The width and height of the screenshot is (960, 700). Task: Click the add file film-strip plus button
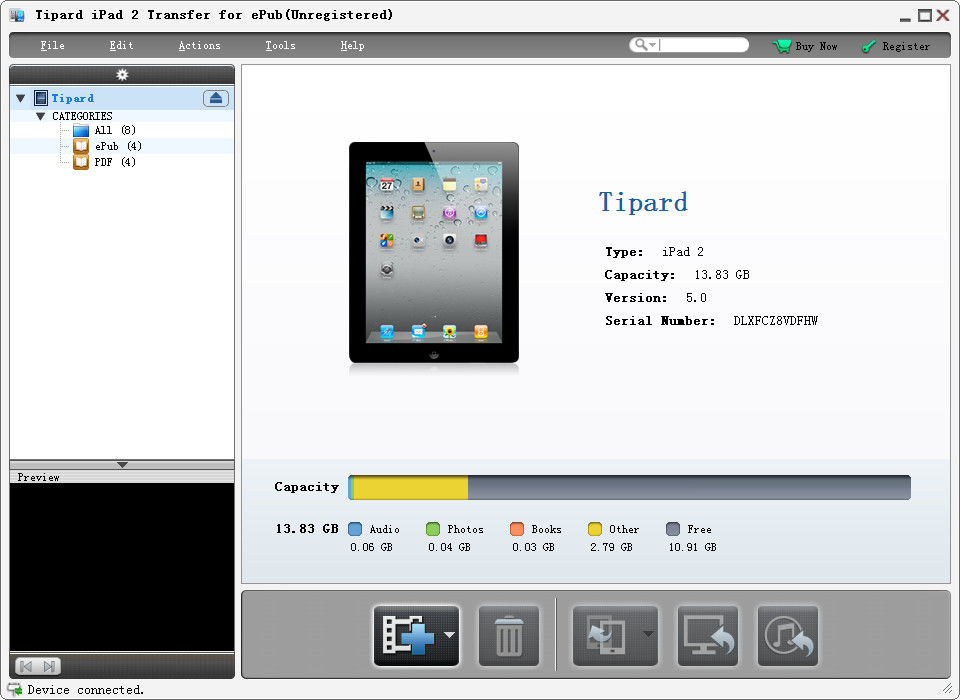409,635
